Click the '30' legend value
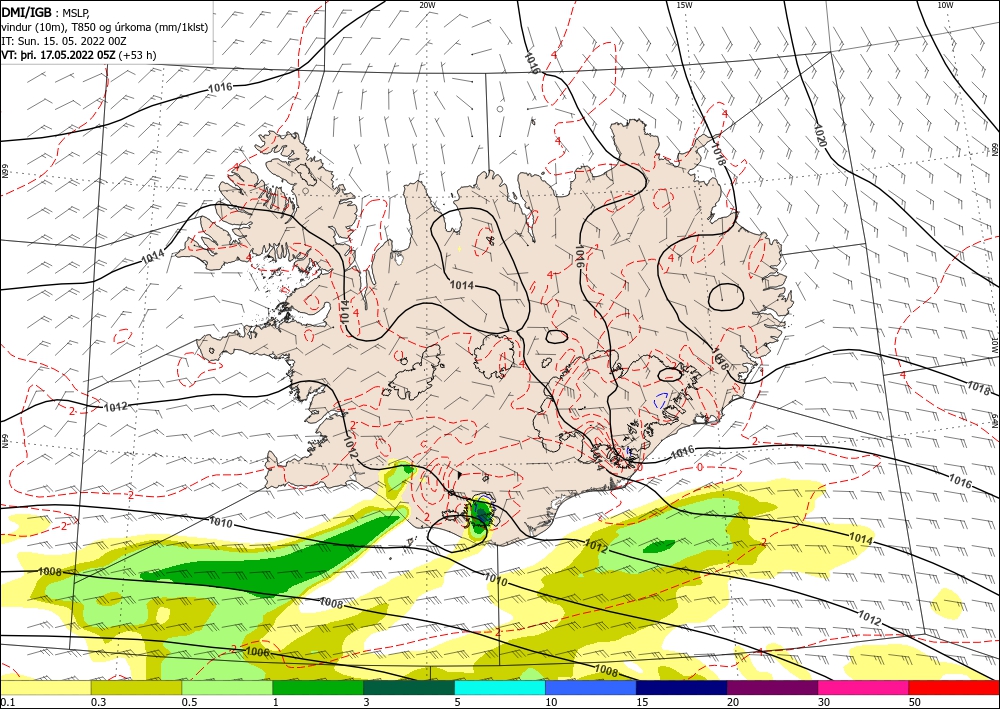 coord(824,702)
